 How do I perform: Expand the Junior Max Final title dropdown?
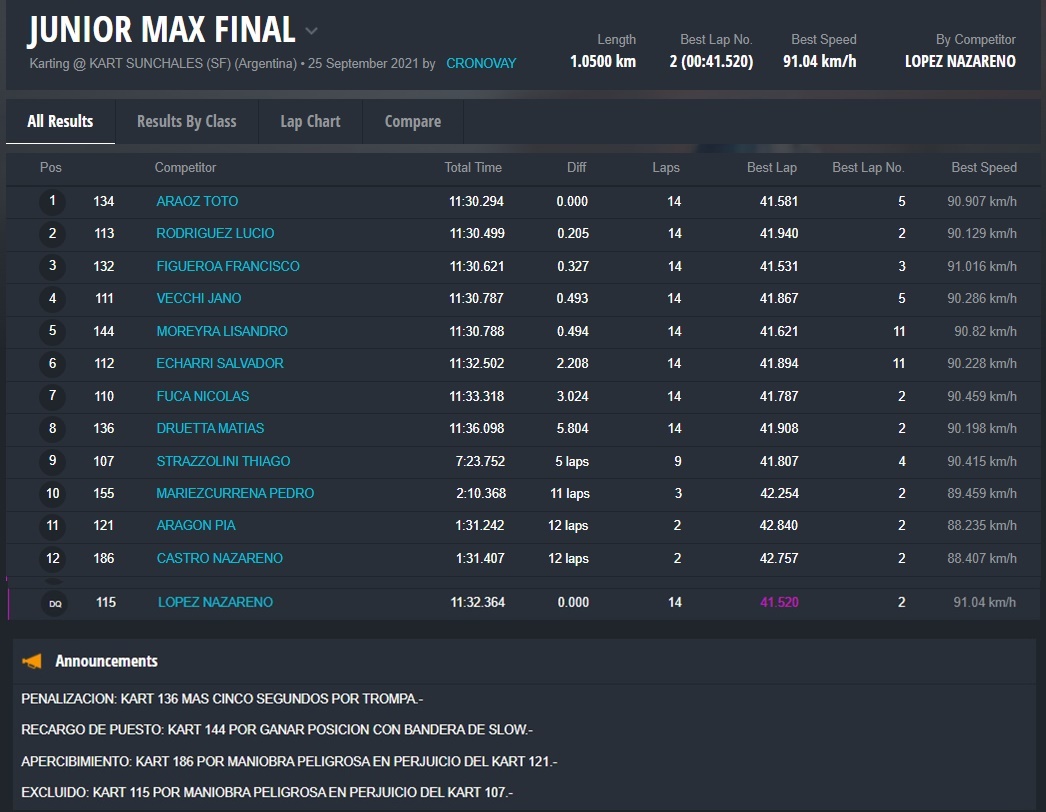click(312, 31)
